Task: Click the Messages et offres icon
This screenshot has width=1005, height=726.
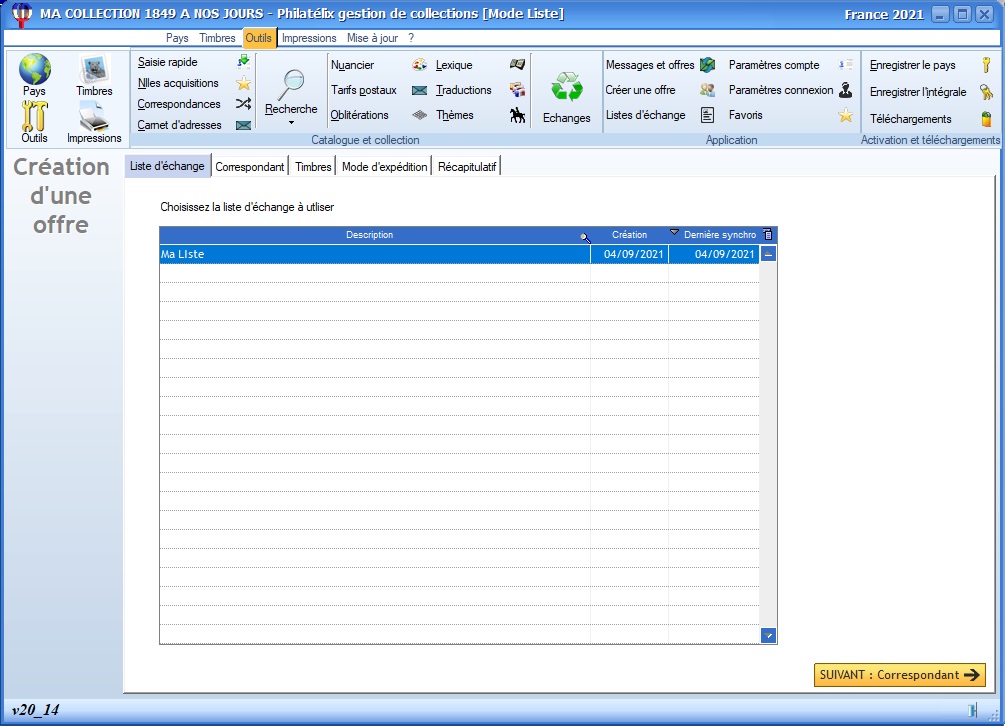Action: tap(707, 65)
